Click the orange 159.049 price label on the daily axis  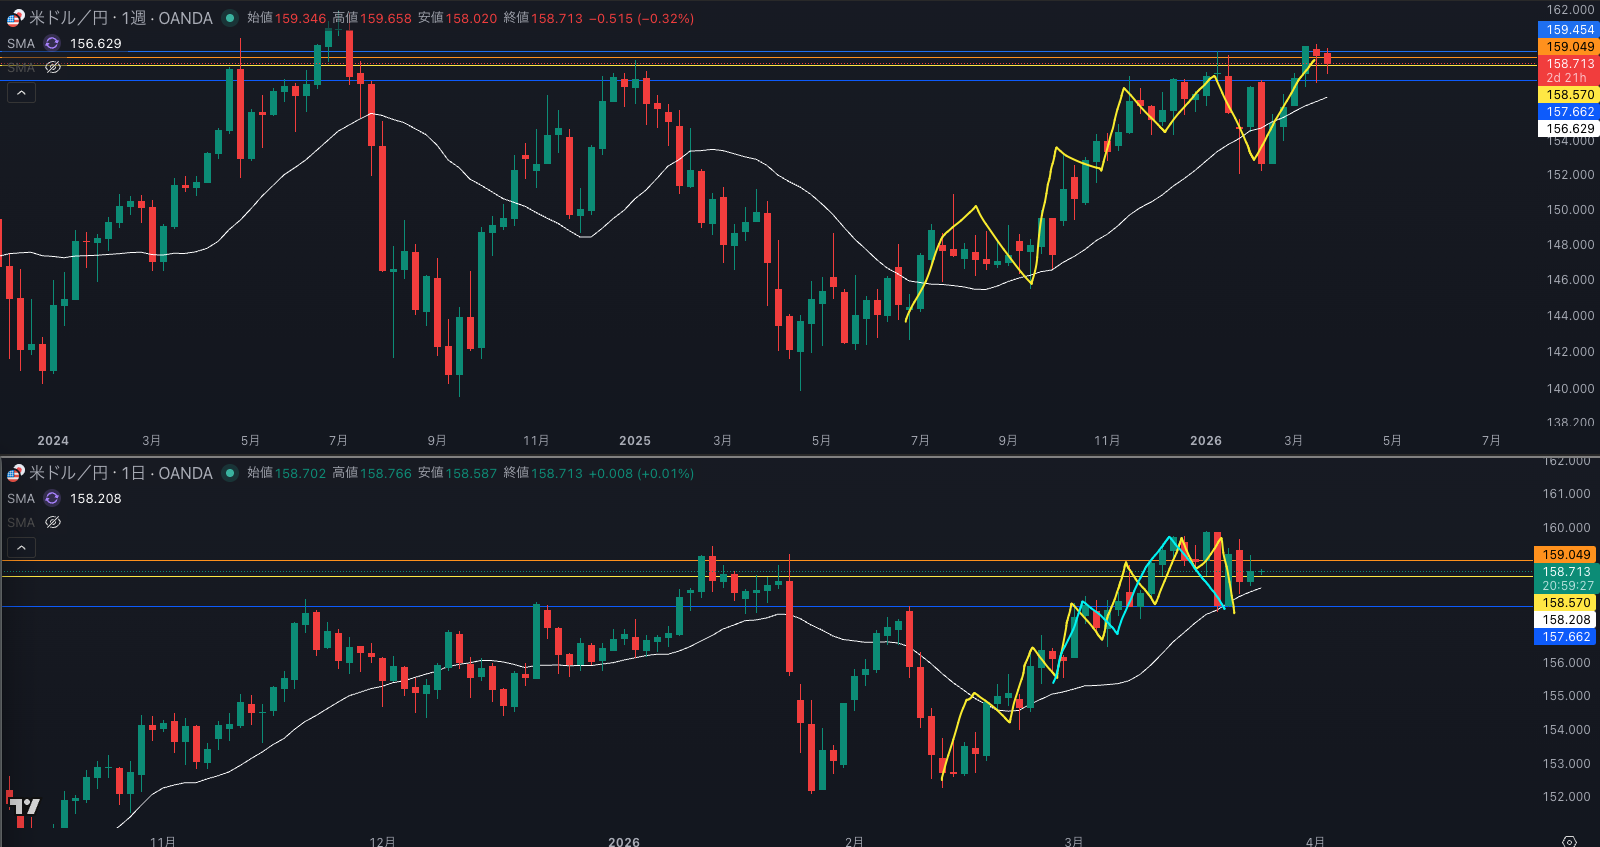[x=1565, y=554]
